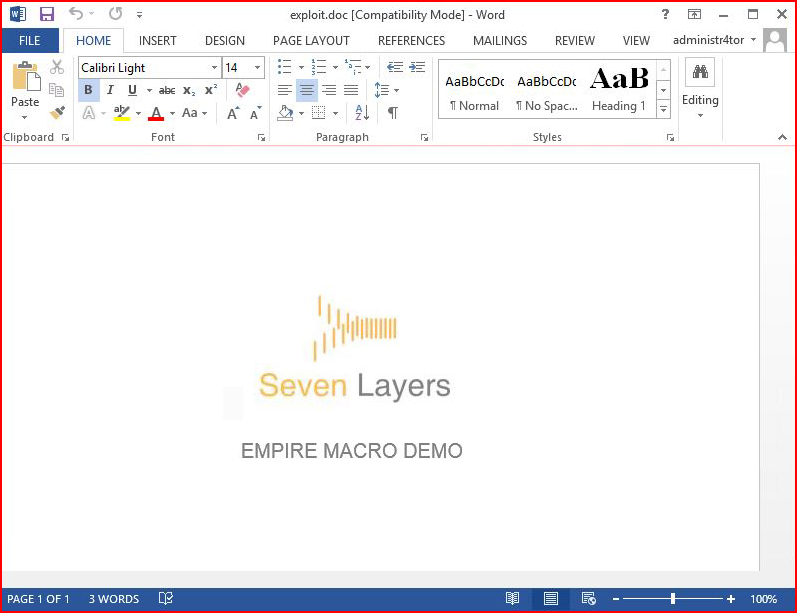797x613 pixels.
Task: Switch to the MAILINGS tab
Action: (x=500, y=41)
